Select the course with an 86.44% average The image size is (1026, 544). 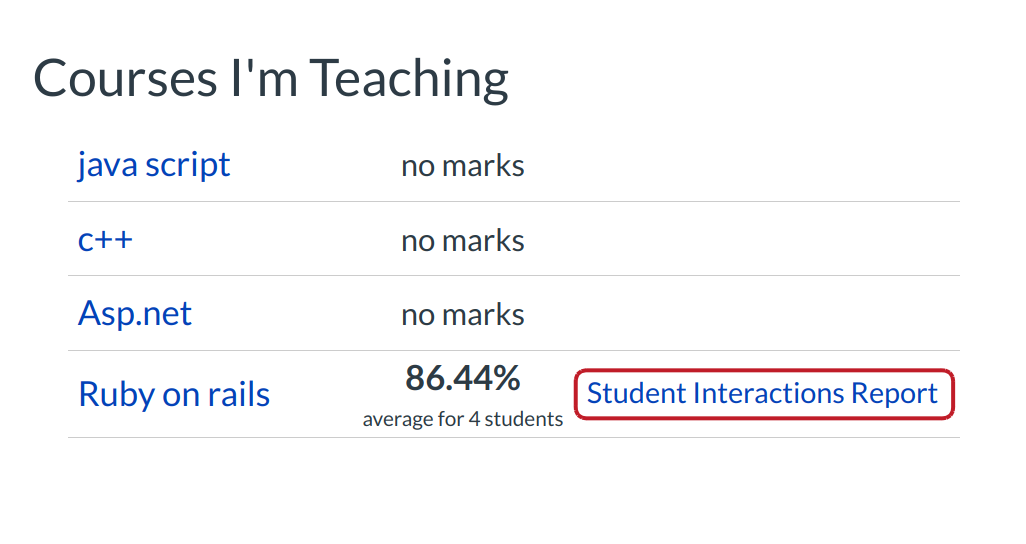click(x=174, y=394)
